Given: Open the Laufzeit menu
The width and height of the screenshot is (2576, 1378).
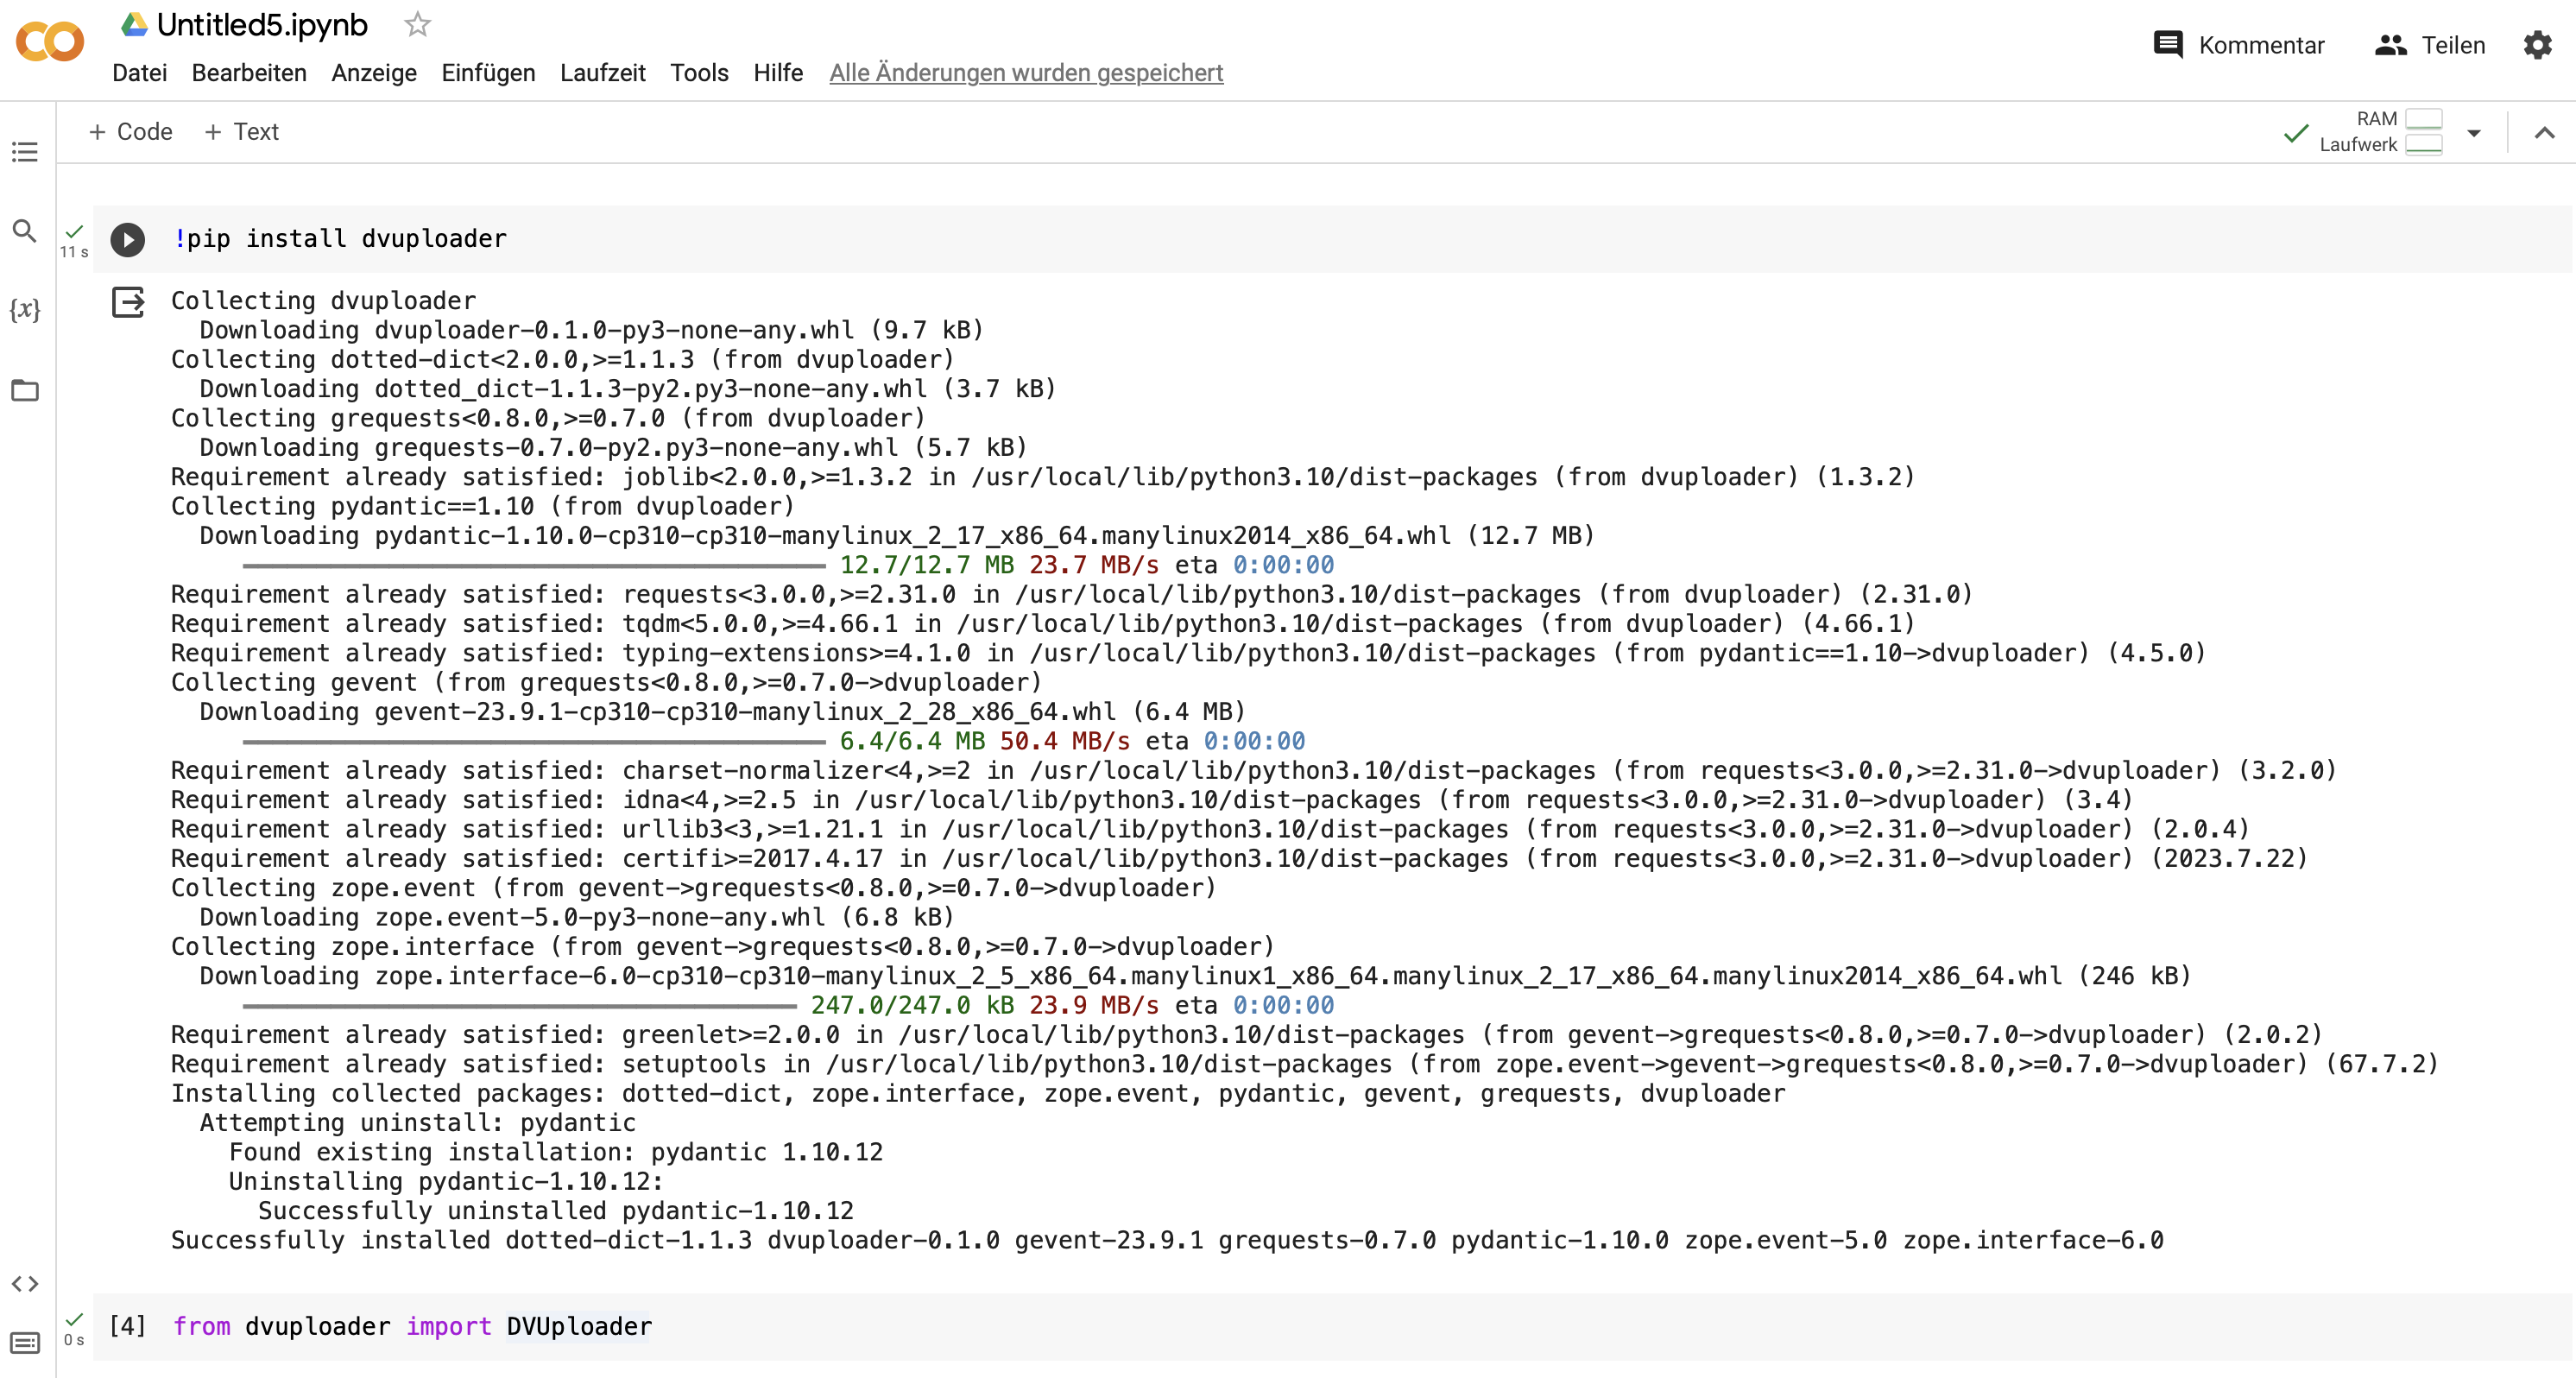Looking at the screenshot, I should [x=602, y=73].
